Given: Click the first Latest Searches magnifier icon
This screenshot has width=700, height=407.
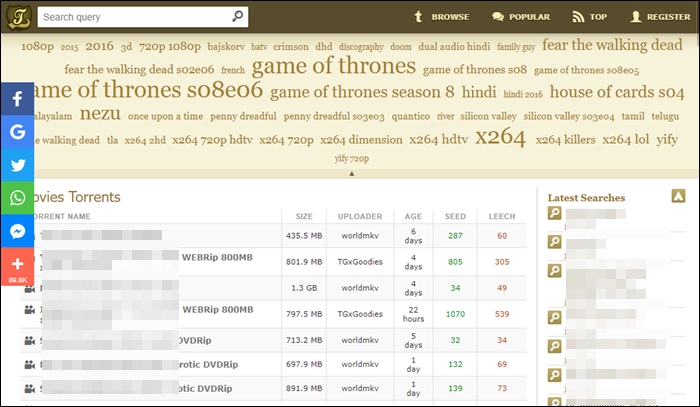Looking at the screenshot, I should point(554,213).
